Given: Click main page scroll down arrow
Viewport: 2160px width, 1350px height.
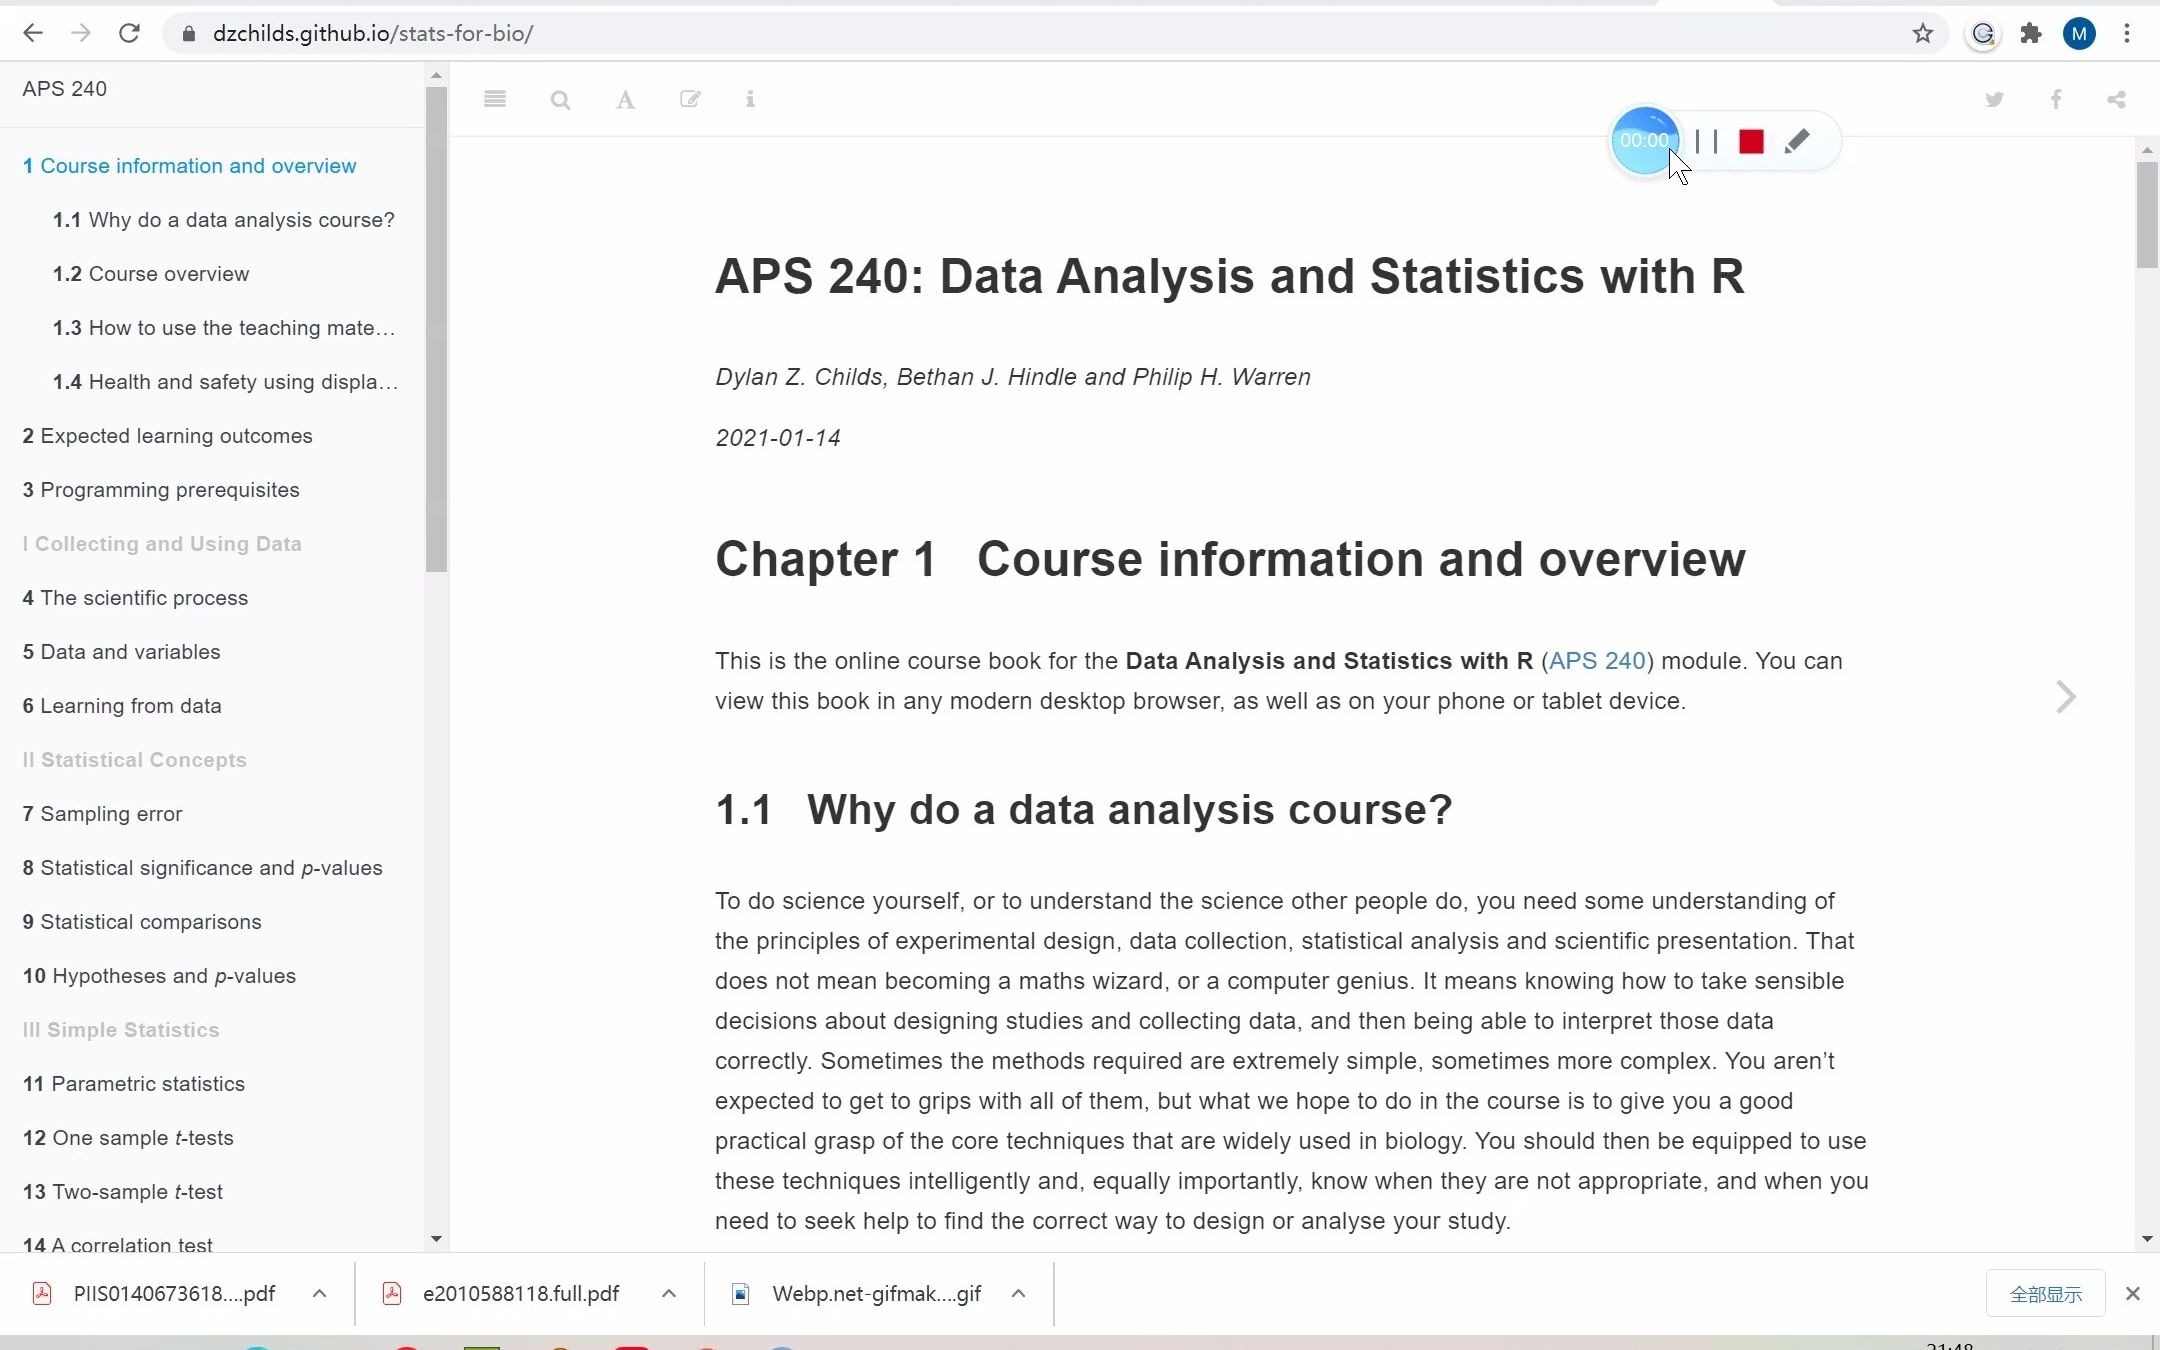Looking at the screenshot, I should (x=2146, y=1239).
